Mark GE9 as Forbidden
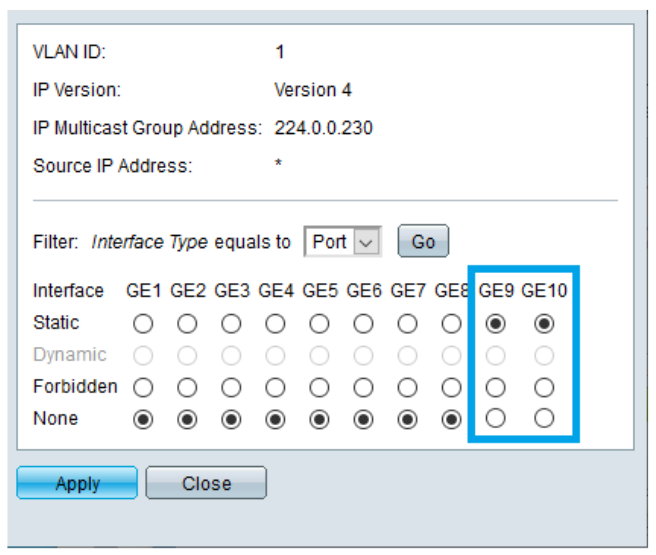 click(x=496, y=387)
